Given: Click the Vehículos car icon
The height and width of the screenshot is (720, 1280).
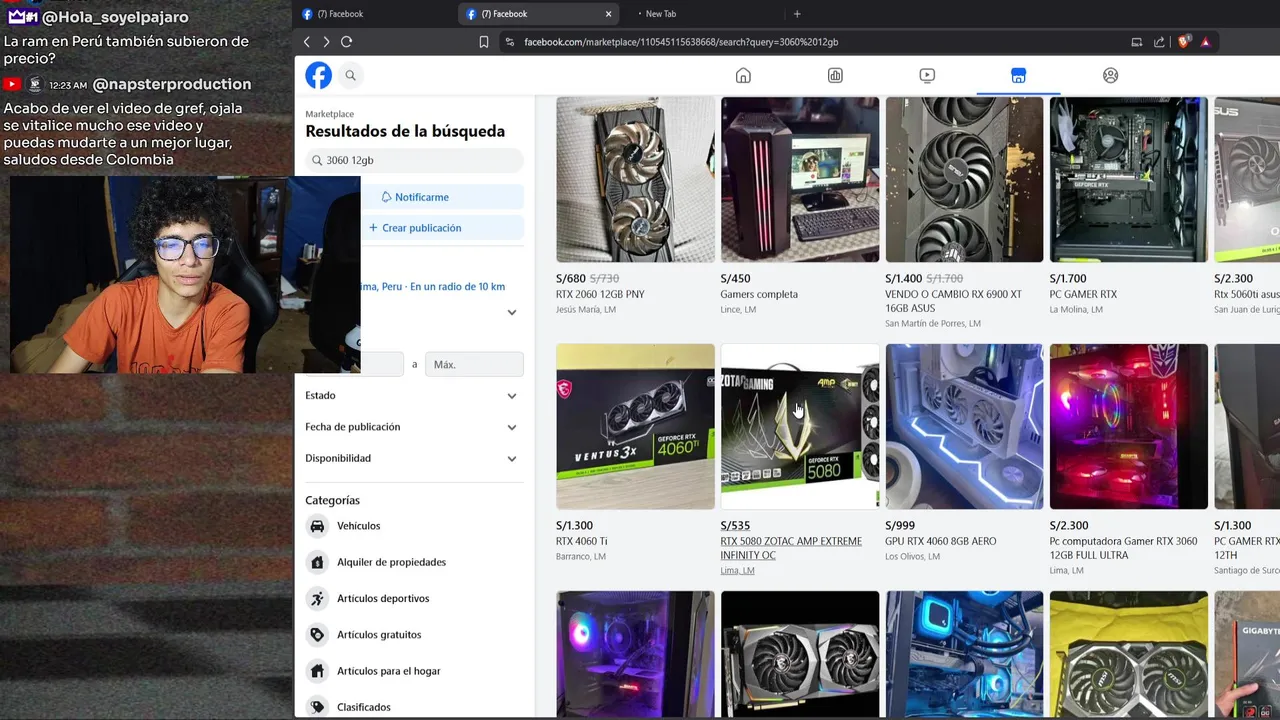Looking at the screenshot, I should (317, 526).
